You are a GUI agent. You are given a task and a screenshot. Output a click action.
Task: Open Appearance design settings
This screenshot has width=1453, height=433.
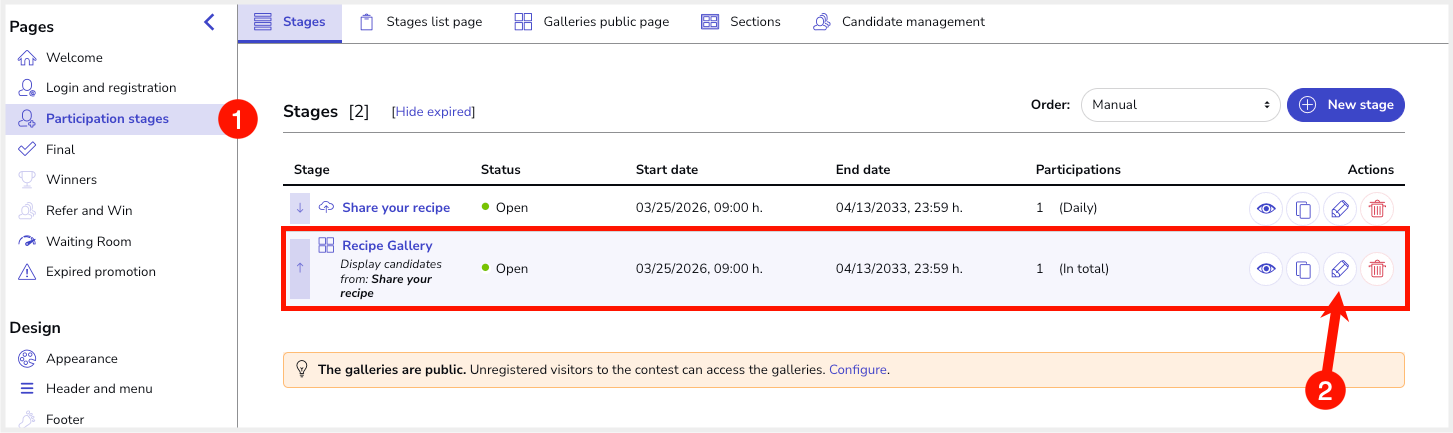click(82, 359)
